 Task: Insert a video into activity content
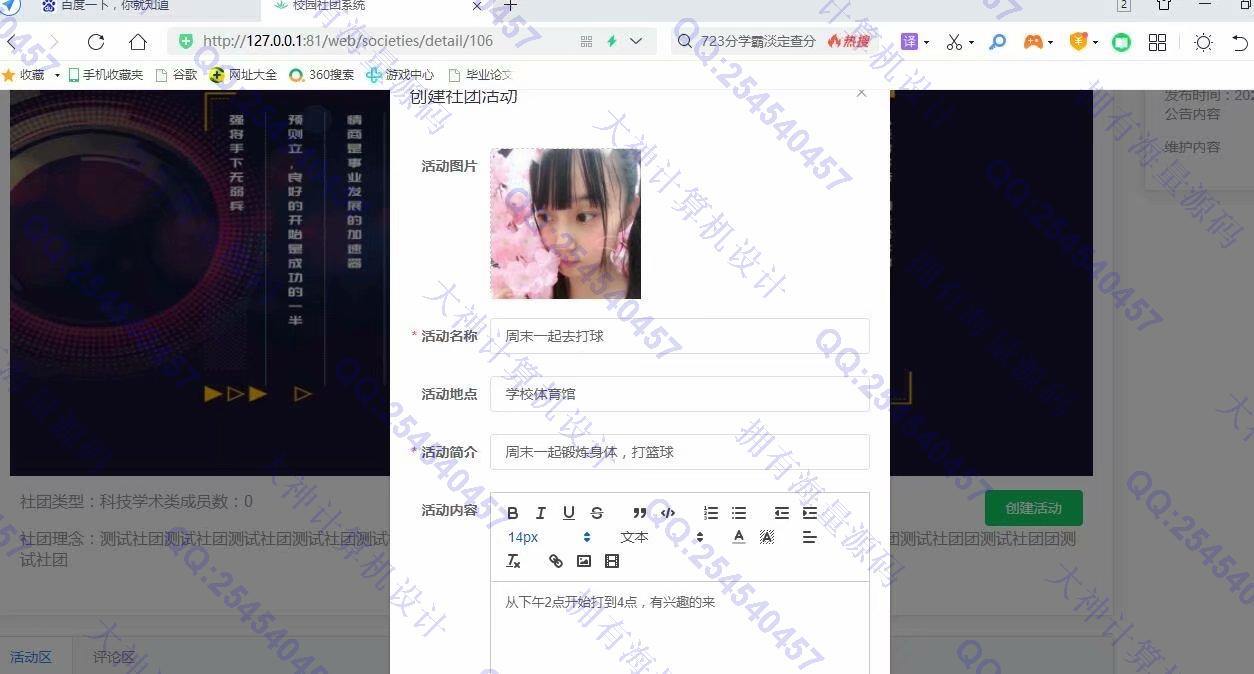click(x=612, y=561)
